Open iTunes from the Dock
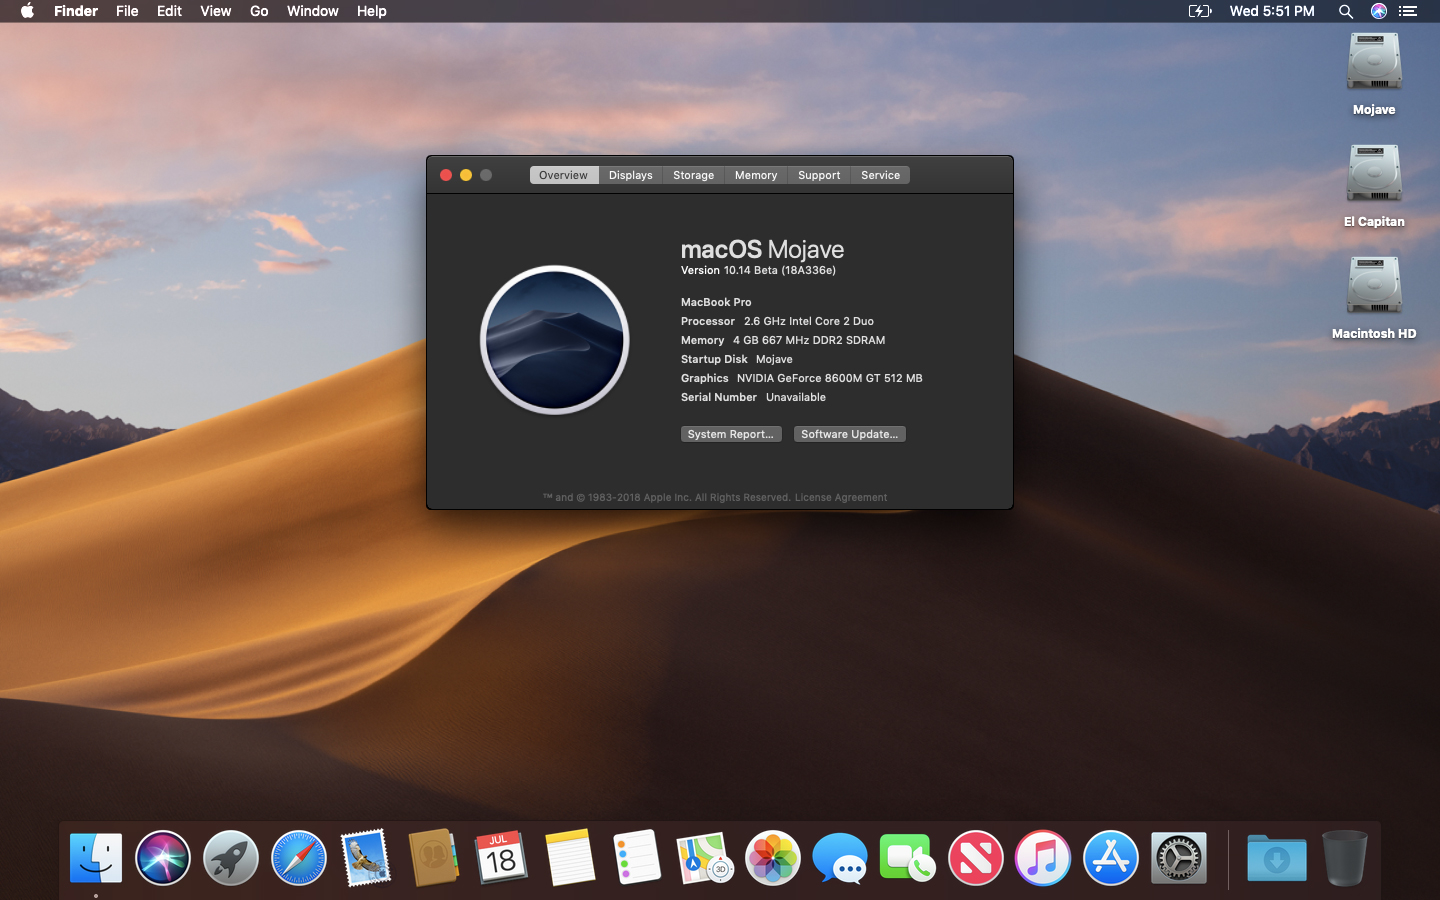This screenshot has height=900, width=1440. pyautogui.click(x=1042, y=857)
